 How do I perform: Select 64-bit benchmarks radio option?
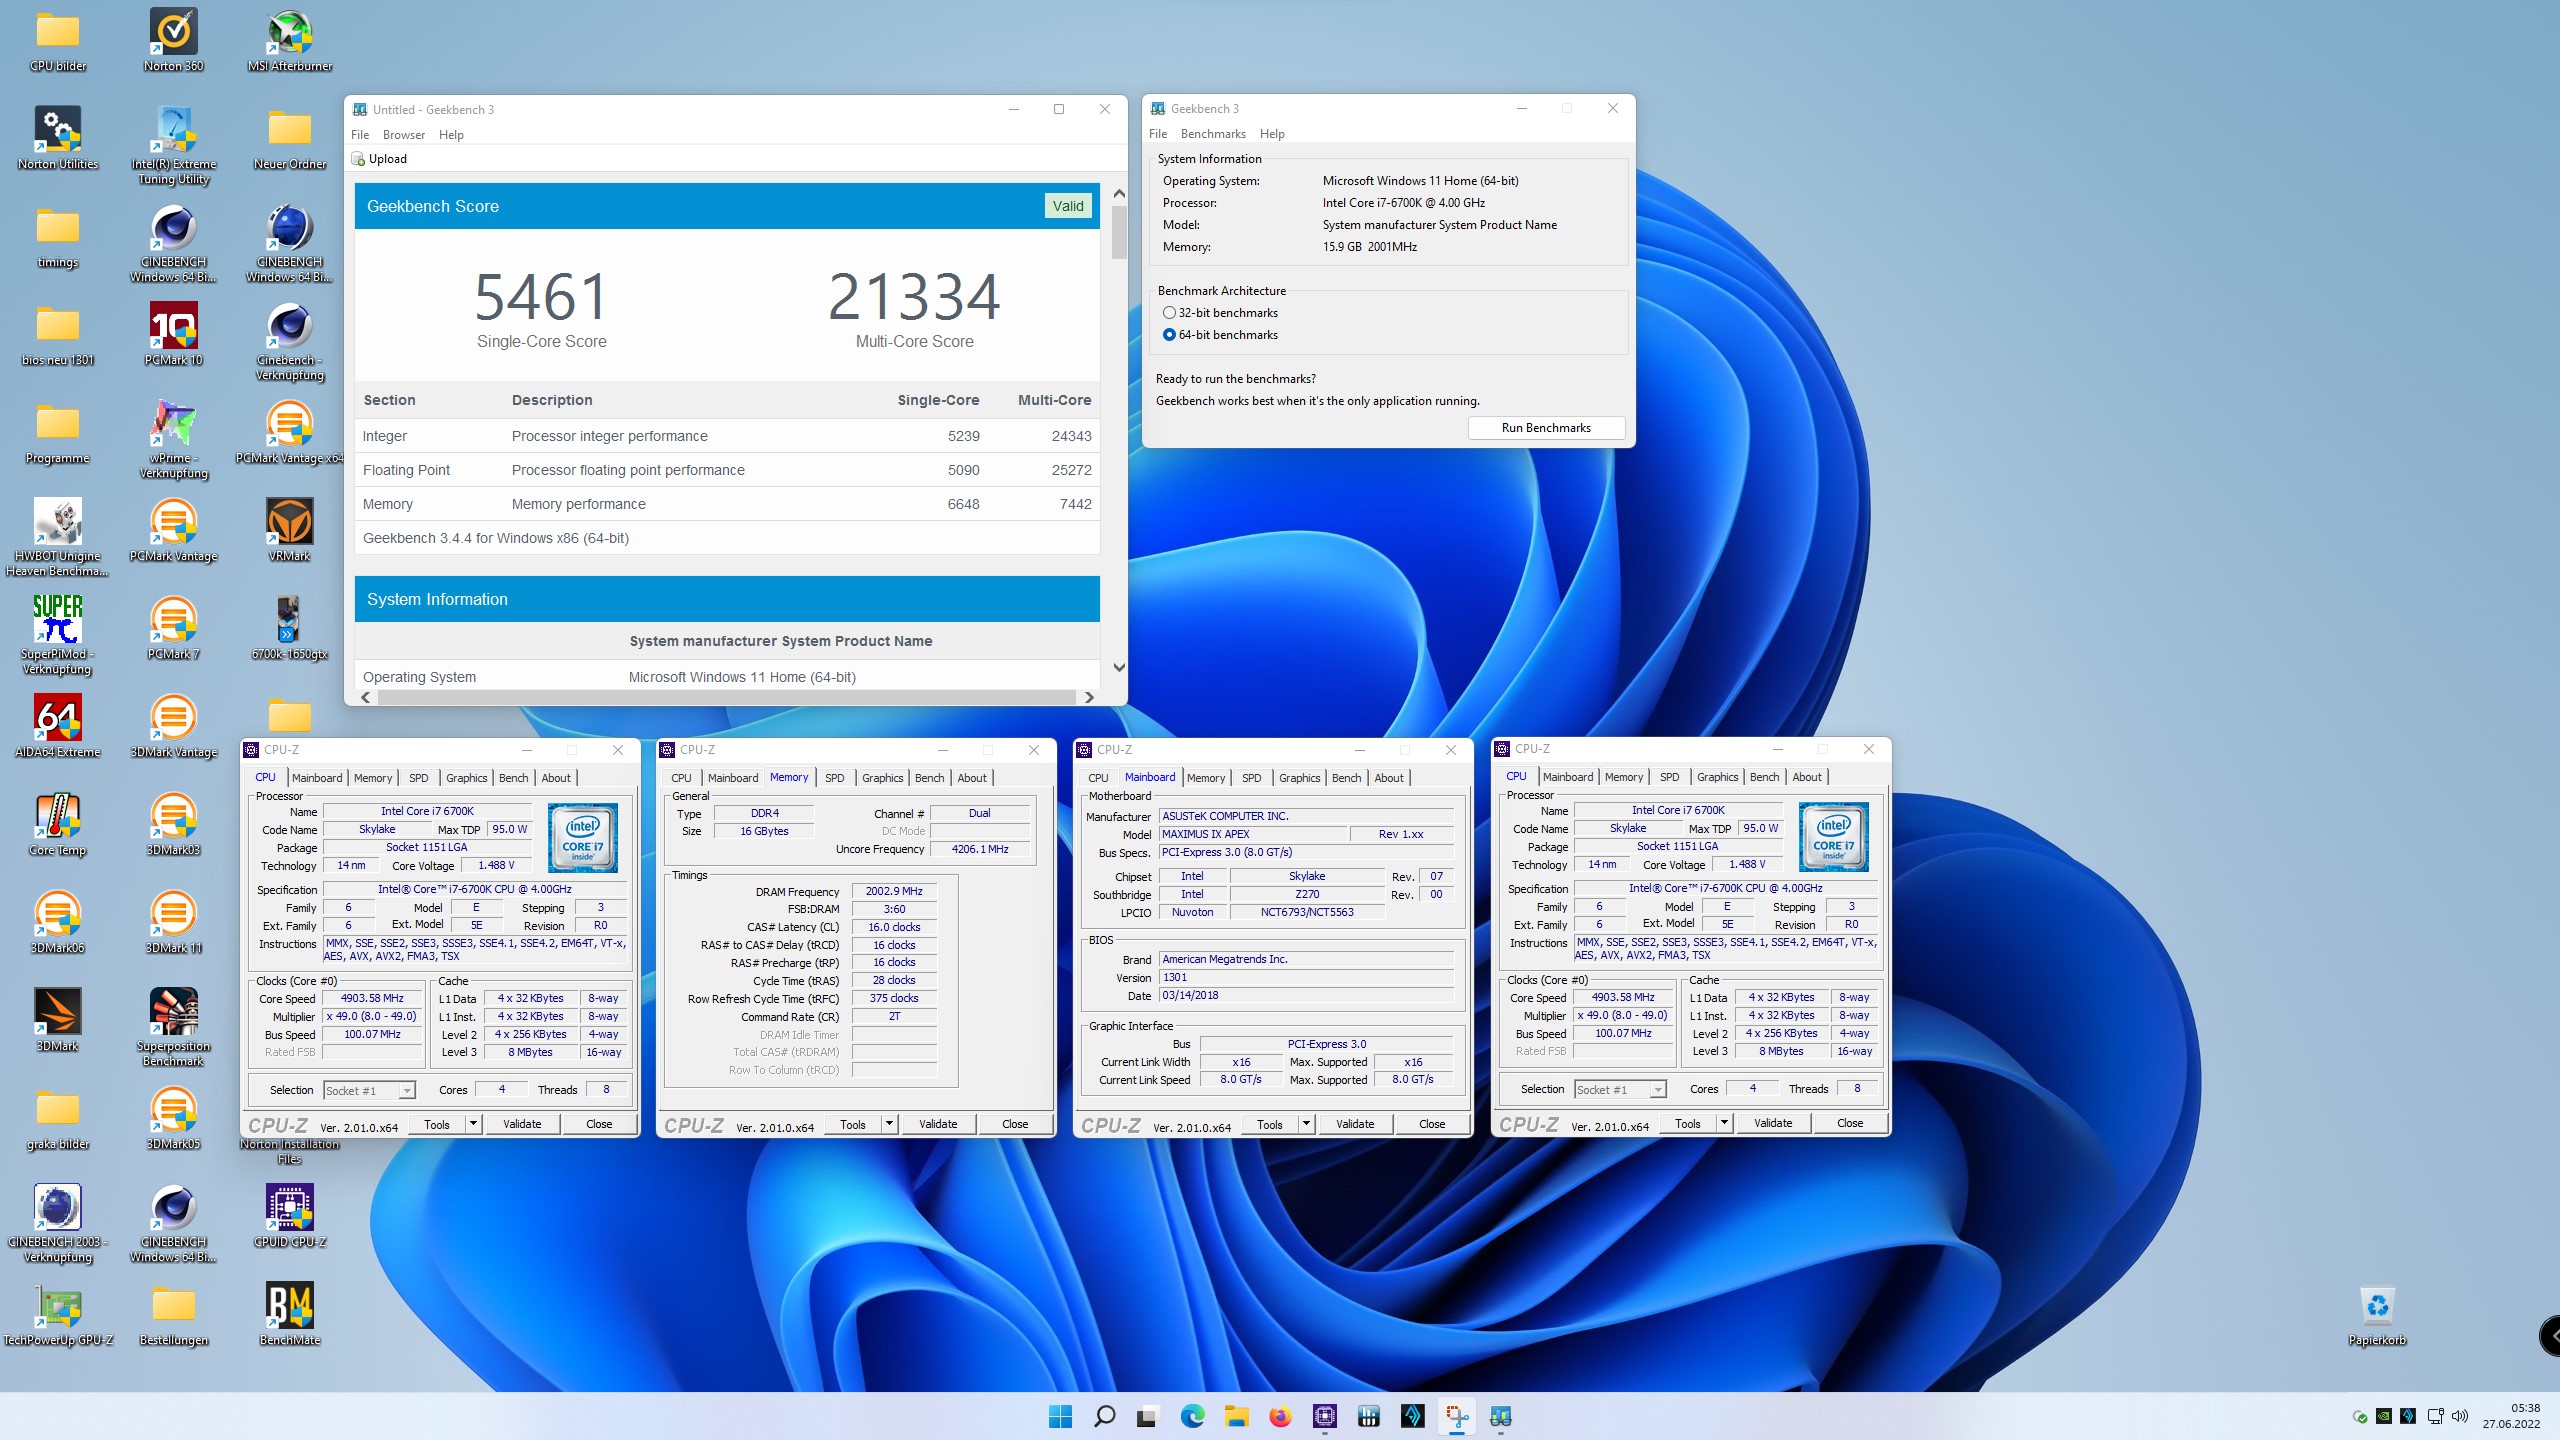pyautogui.click(x=1169, y=335)
